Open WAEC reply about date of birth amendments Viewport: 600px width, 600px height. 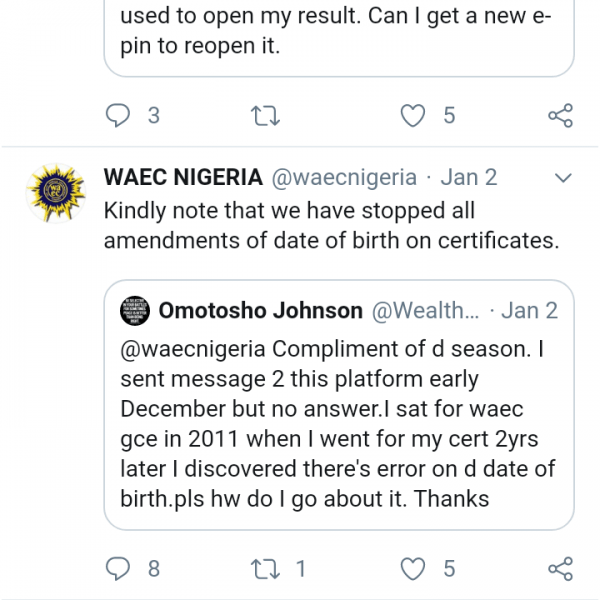(x=330, y=227)
